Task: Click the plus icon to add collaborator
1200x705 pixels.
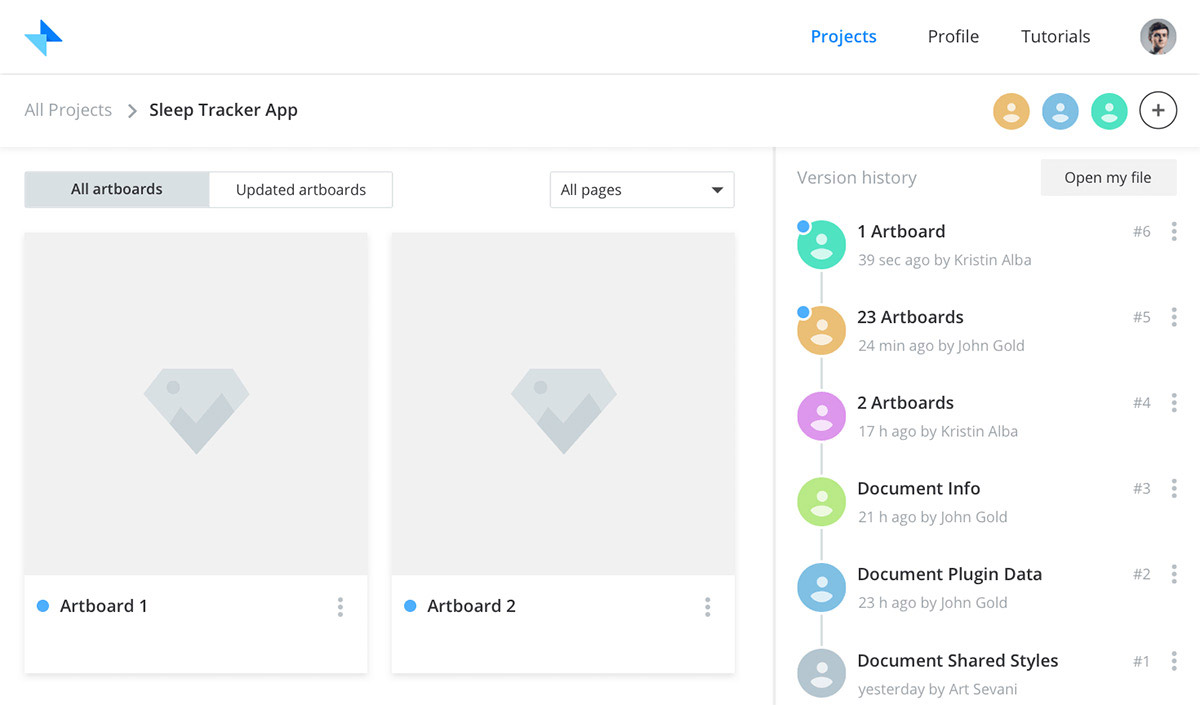Action: [x=1158, y=111]
